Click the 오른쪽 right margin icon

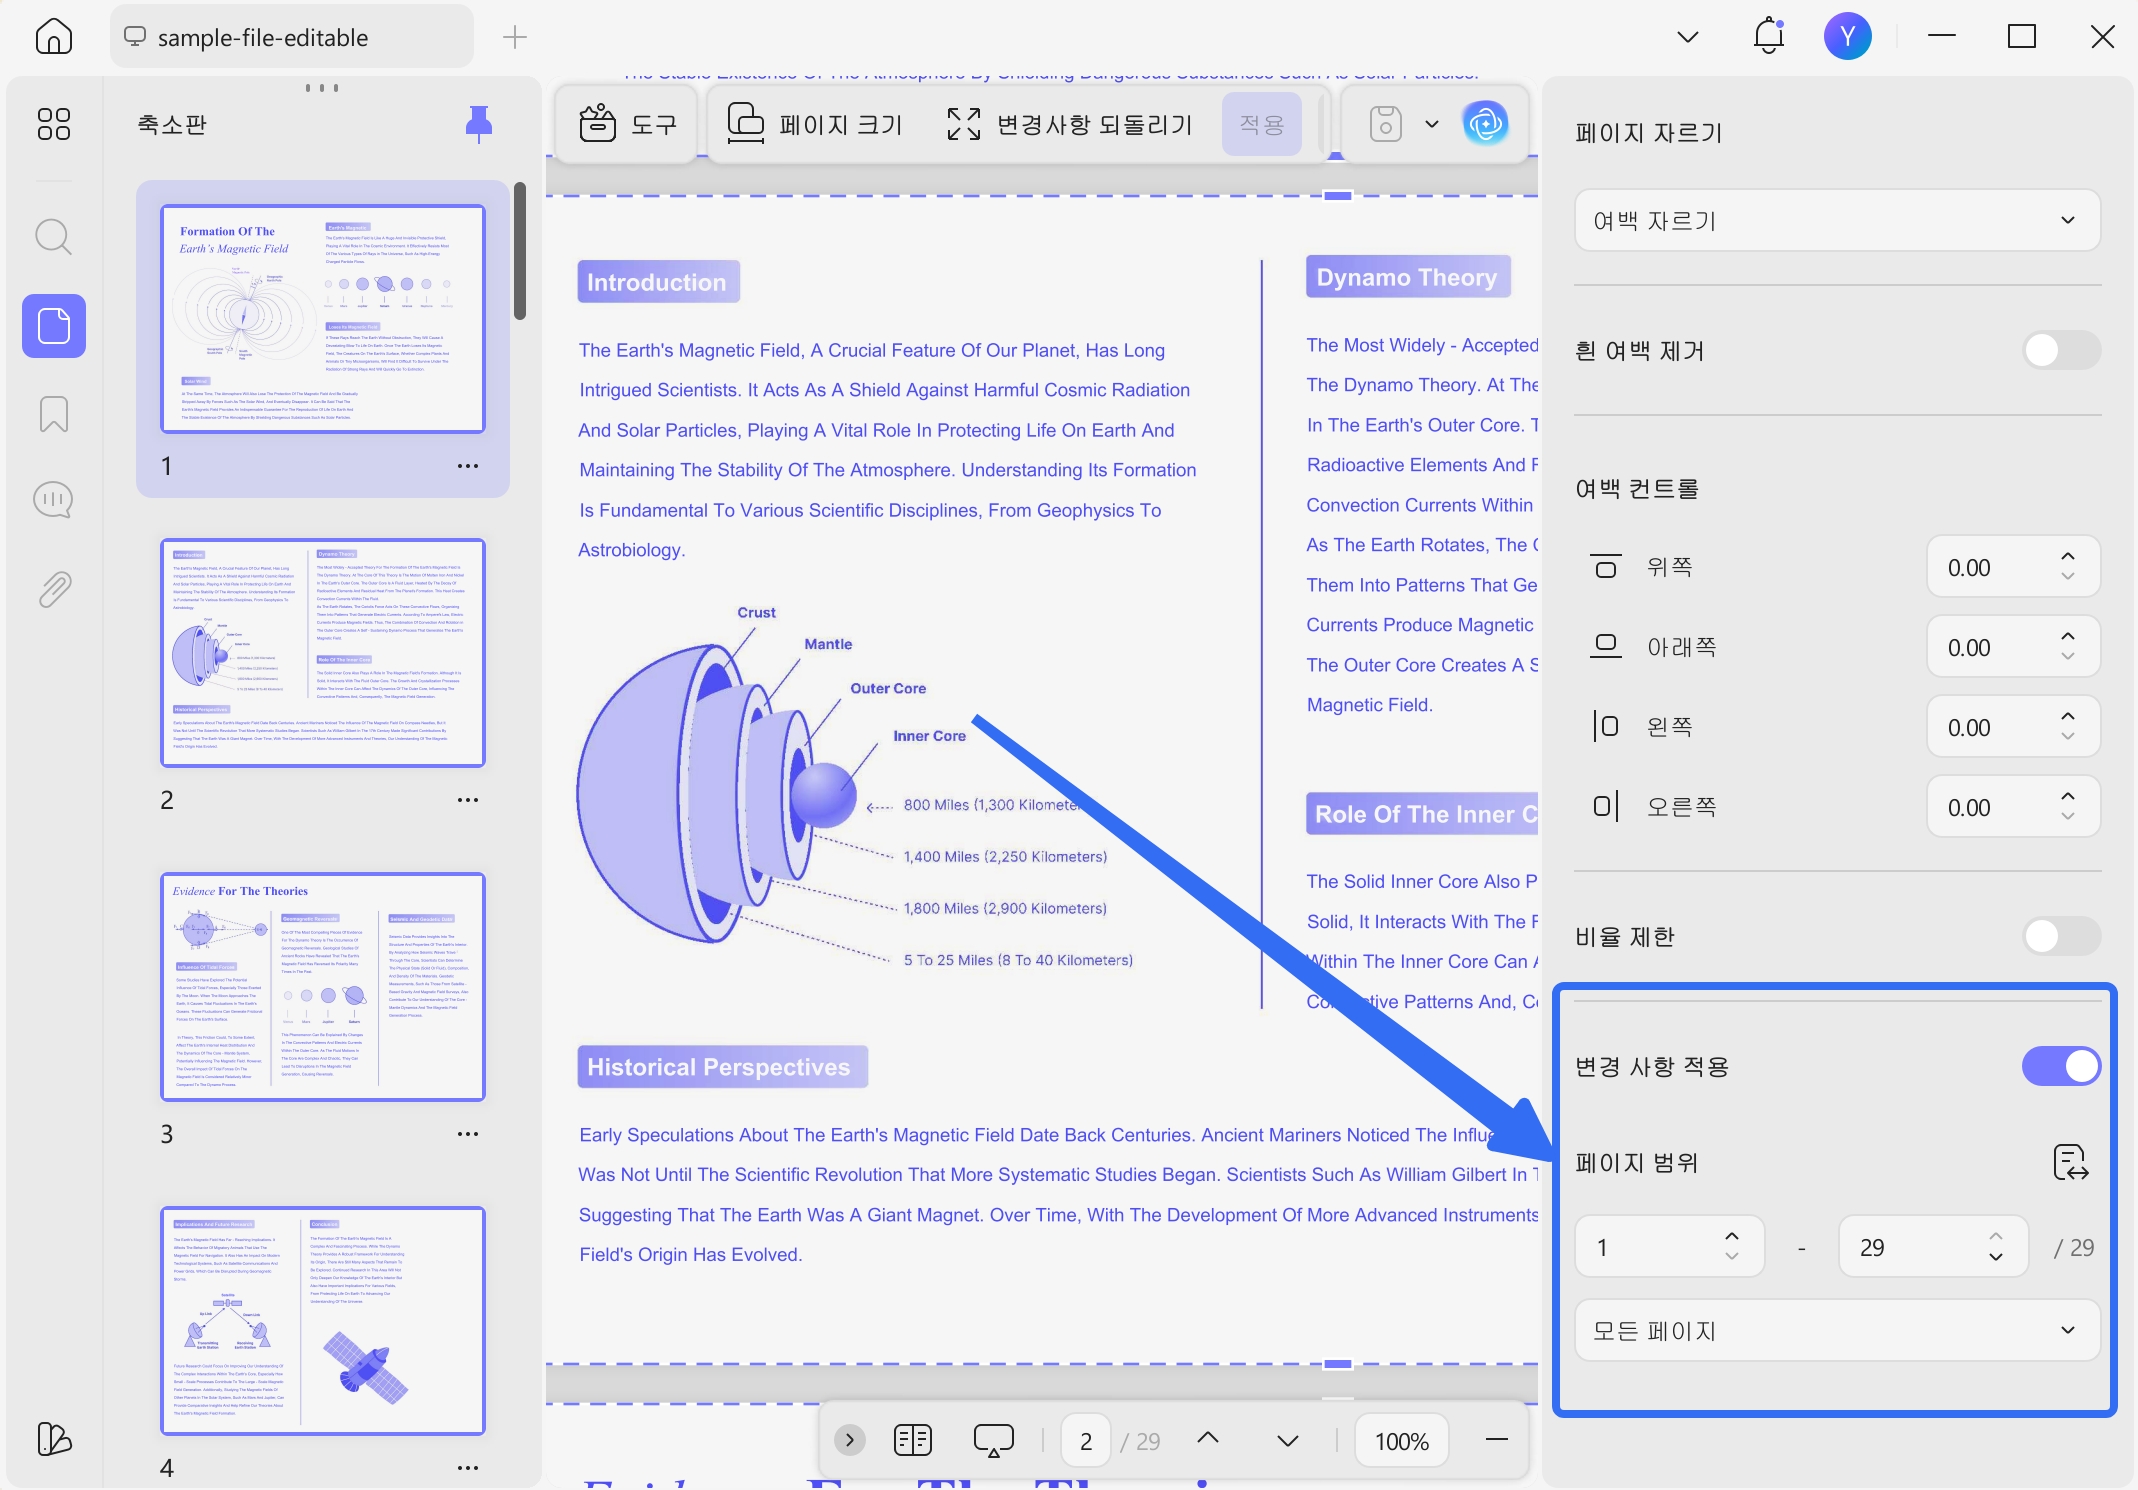[x=1606, y=806]
